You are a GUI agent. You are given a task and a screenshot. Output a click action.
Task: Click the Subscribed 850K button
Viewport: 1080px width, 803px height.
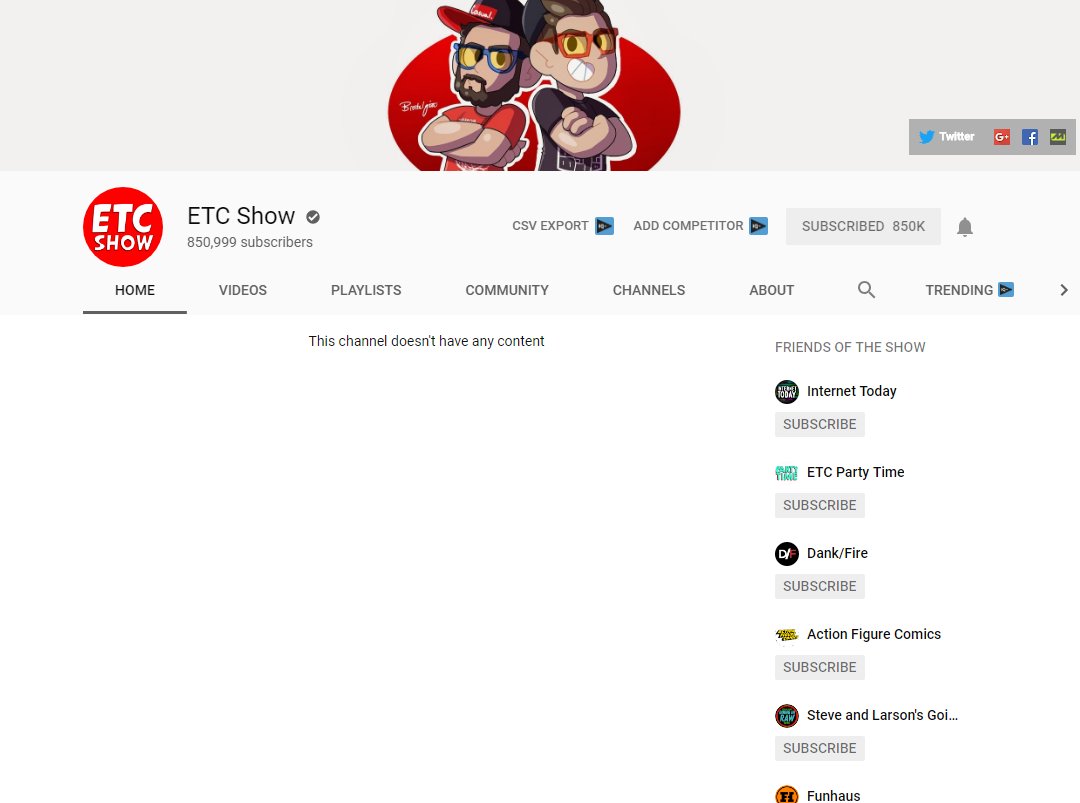click(863, 227)
